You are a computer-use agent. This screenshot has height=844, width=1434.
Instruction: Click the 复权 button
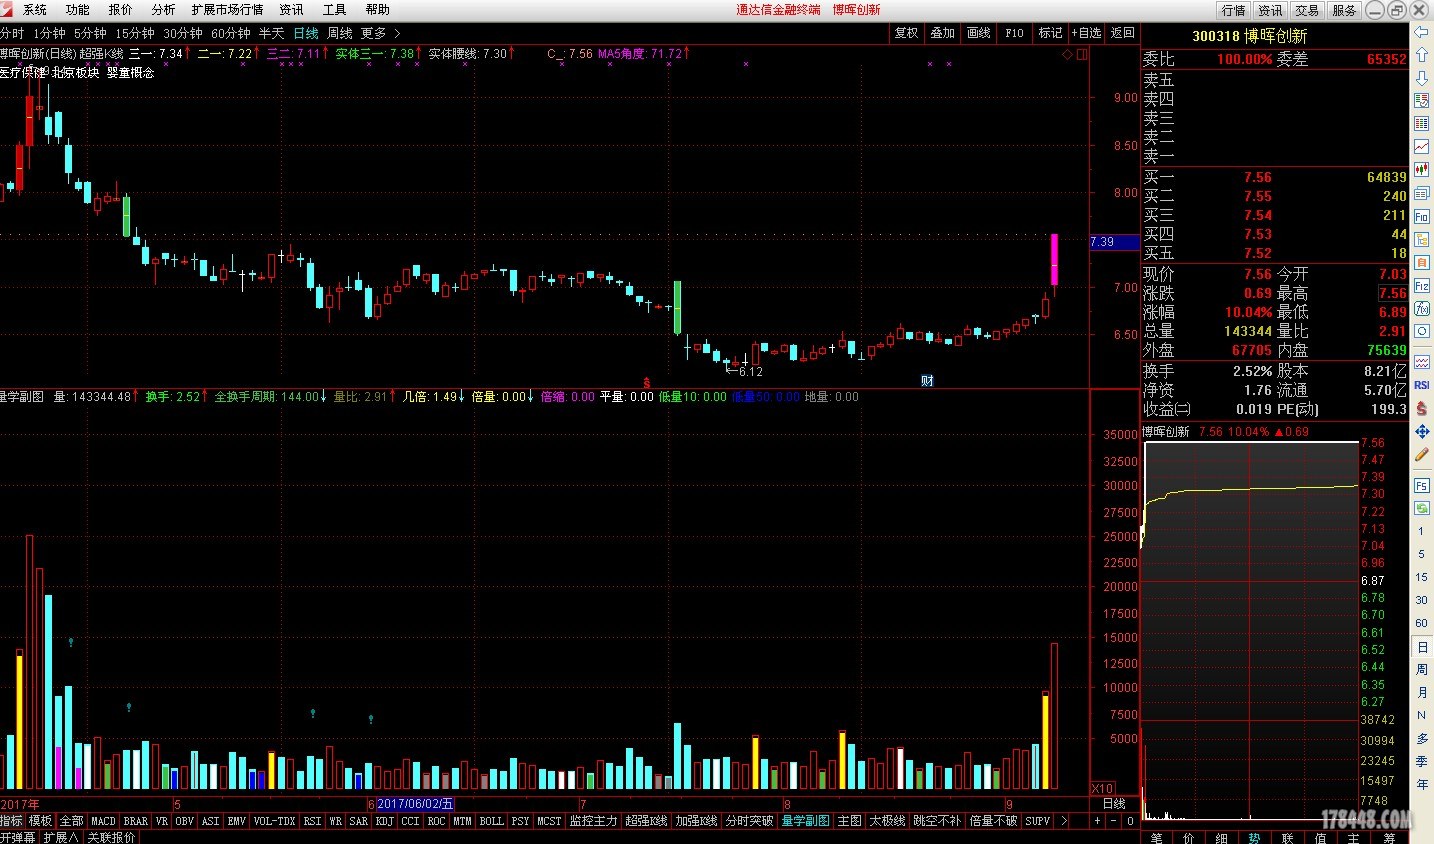click(906, 33)
